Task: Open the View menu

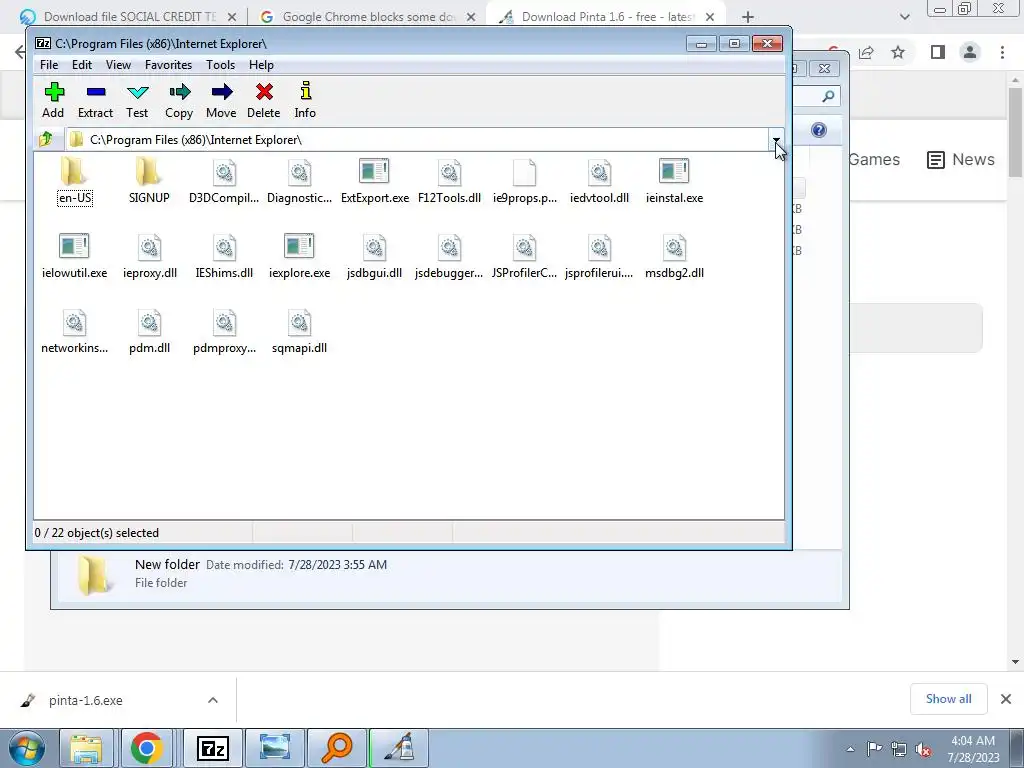Action: click(118, 65)
